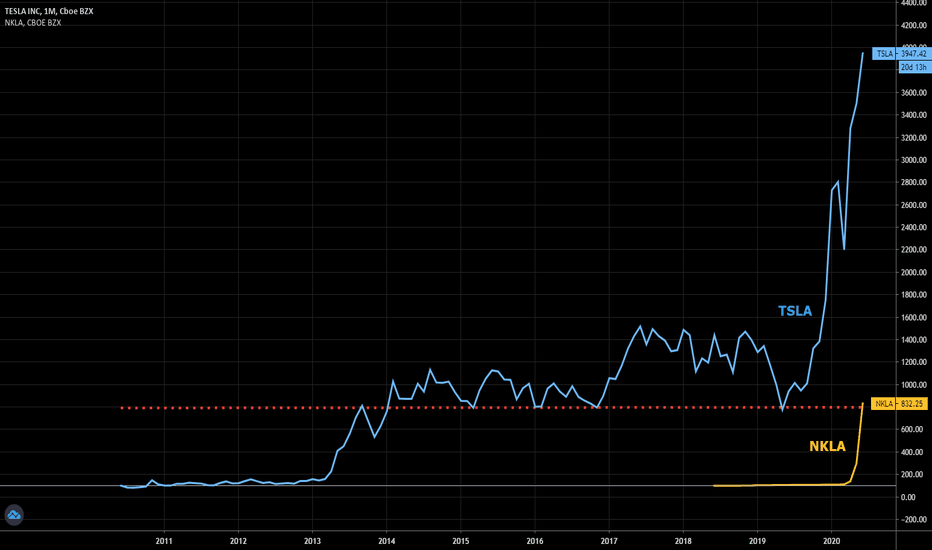The width and height of the screenshot is (932, 550).
Task: Click the NKLA 832.25 price label
Action: pos(899,404)
